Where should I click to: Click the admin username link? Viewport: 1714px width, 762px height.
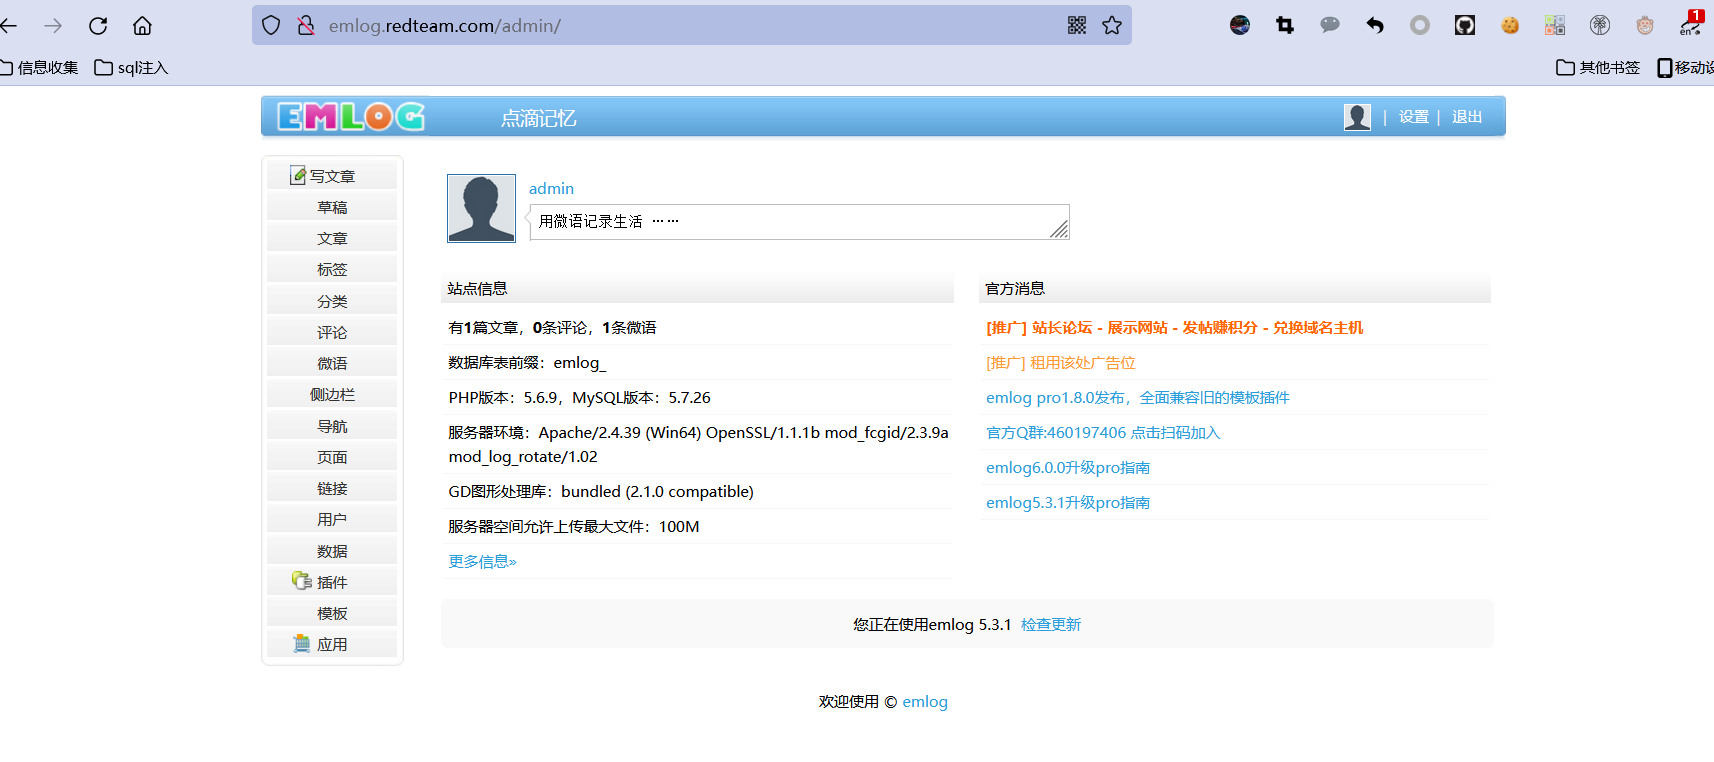pyautogui.click(x=551, y=188)
